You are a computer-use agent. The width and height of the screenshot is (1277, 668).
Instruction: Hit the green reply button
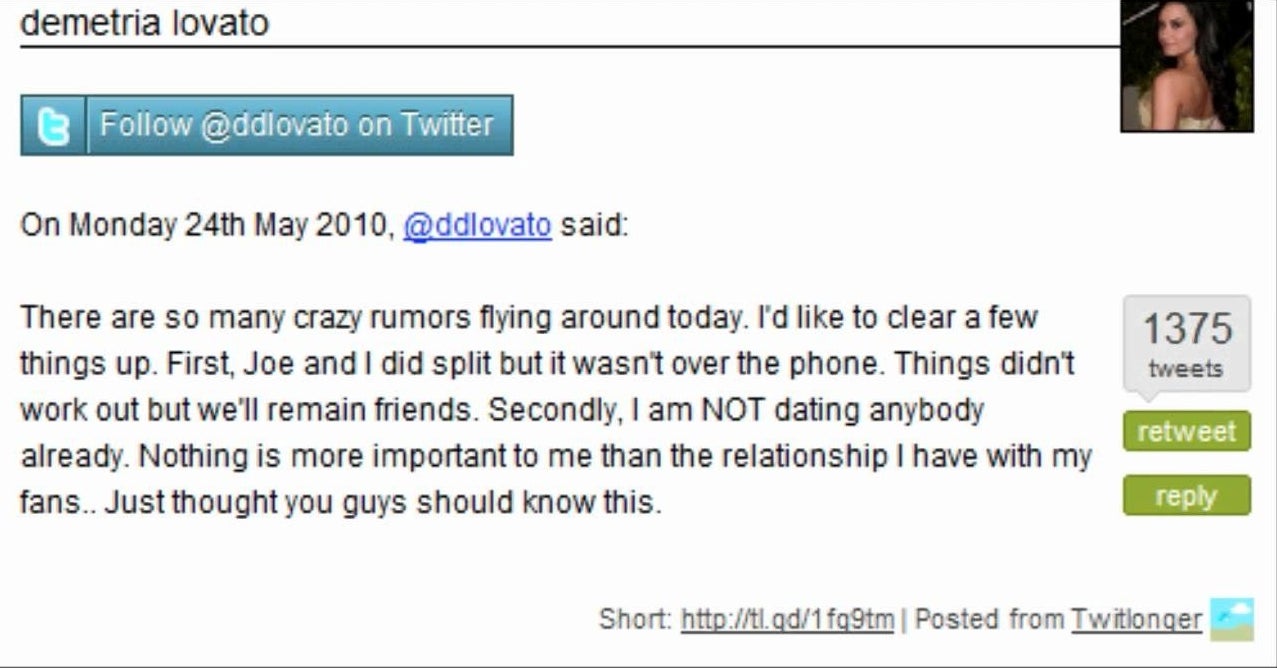click(1186, 496)
